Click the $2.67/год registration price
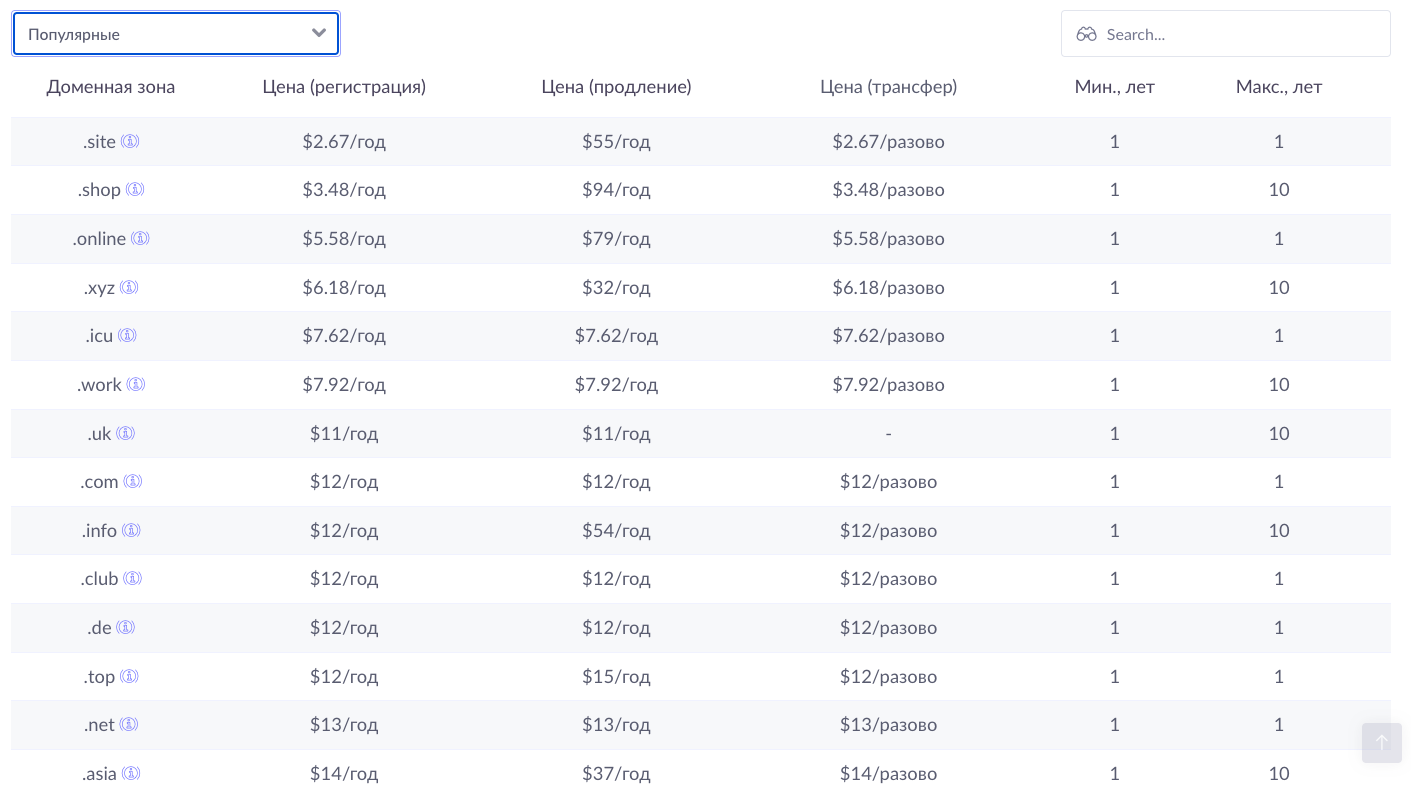 point(344,142)
